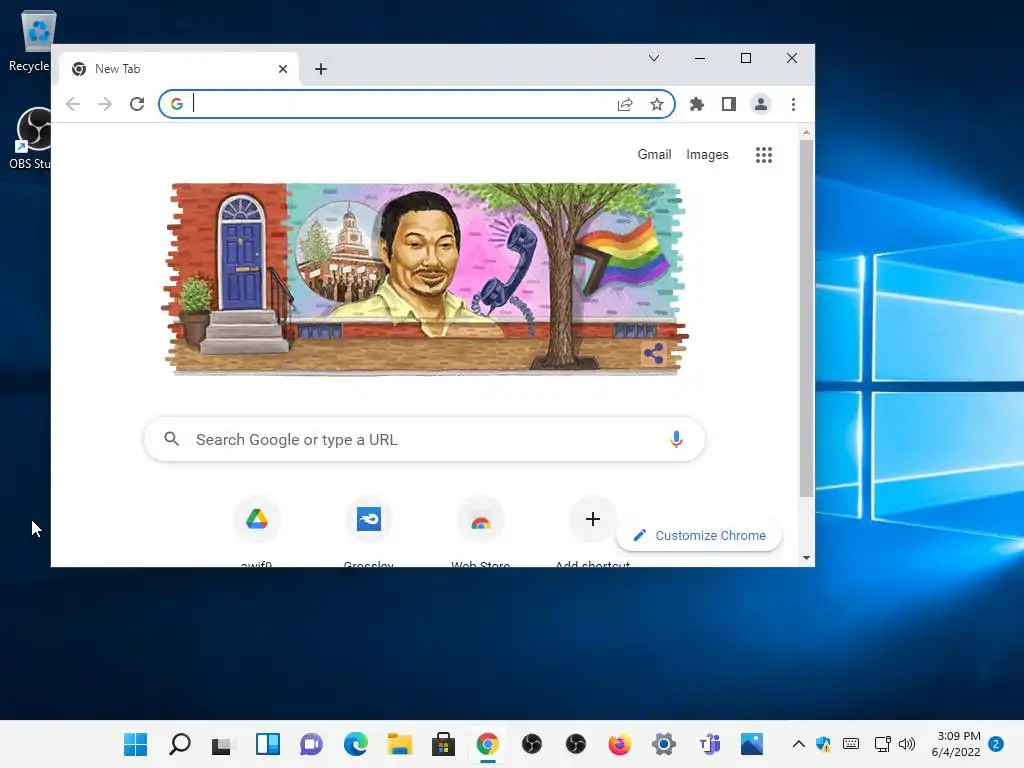Open a new Chrome tab
Image resolution: width=1024 pixels, height=768 pixels.
click(321, 69)
